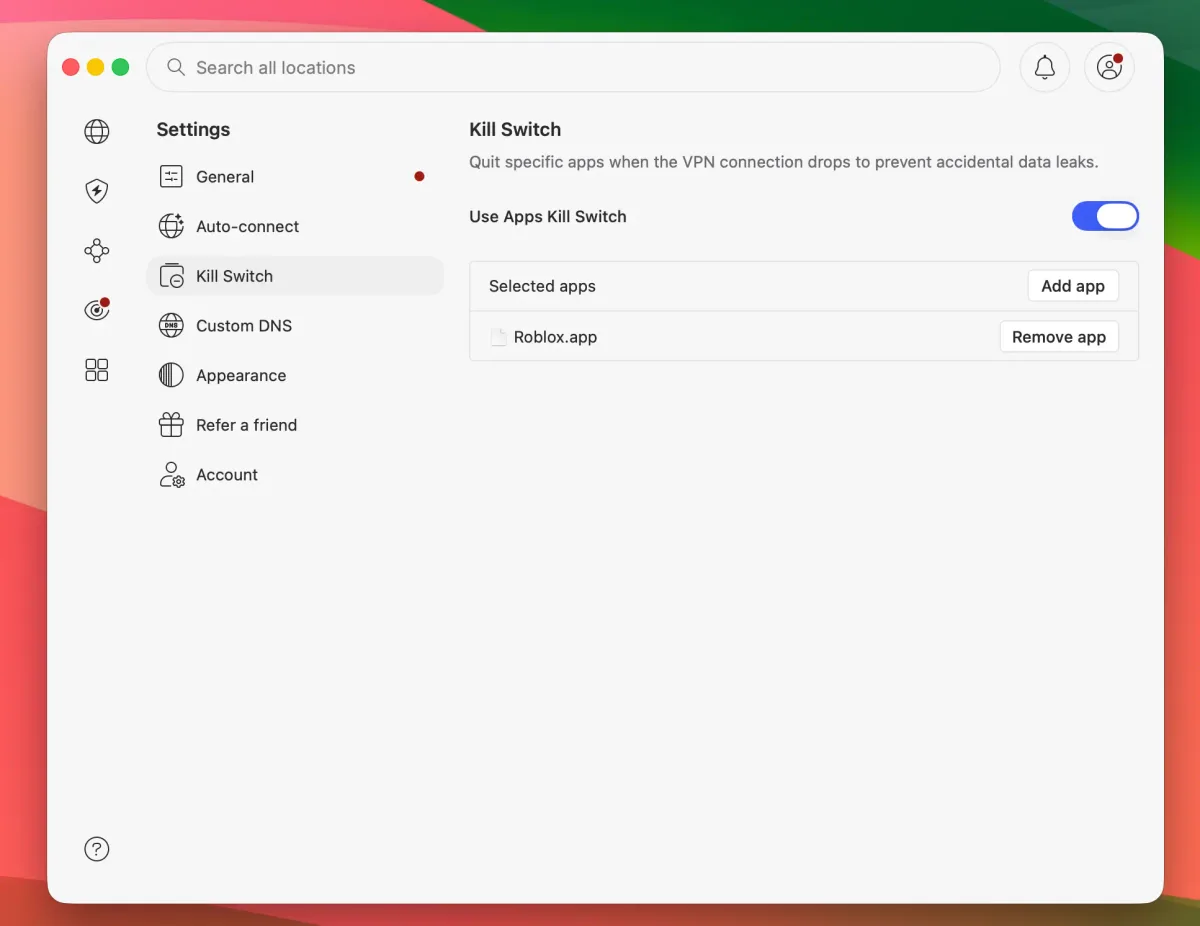Open the help question mark icon
This screenshot has height=926, width=1200.
point(97,849)
